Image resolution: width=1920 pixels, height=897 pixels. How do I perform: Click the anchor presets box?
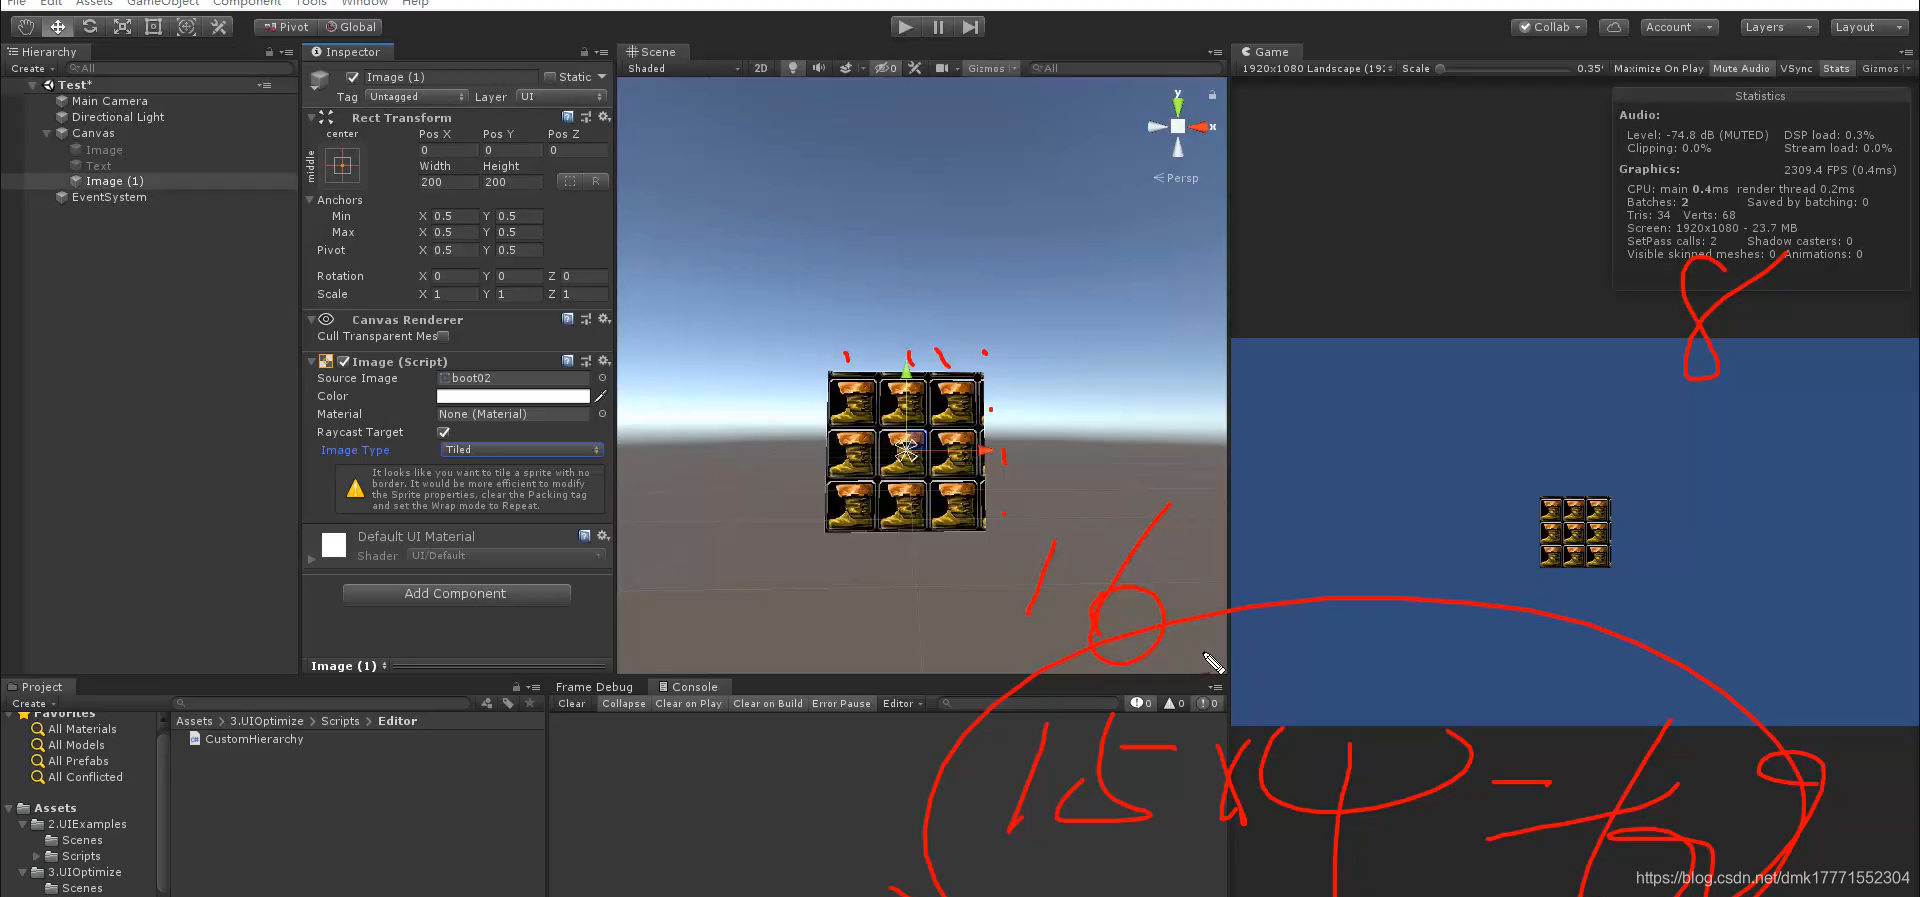pos(342,166)
